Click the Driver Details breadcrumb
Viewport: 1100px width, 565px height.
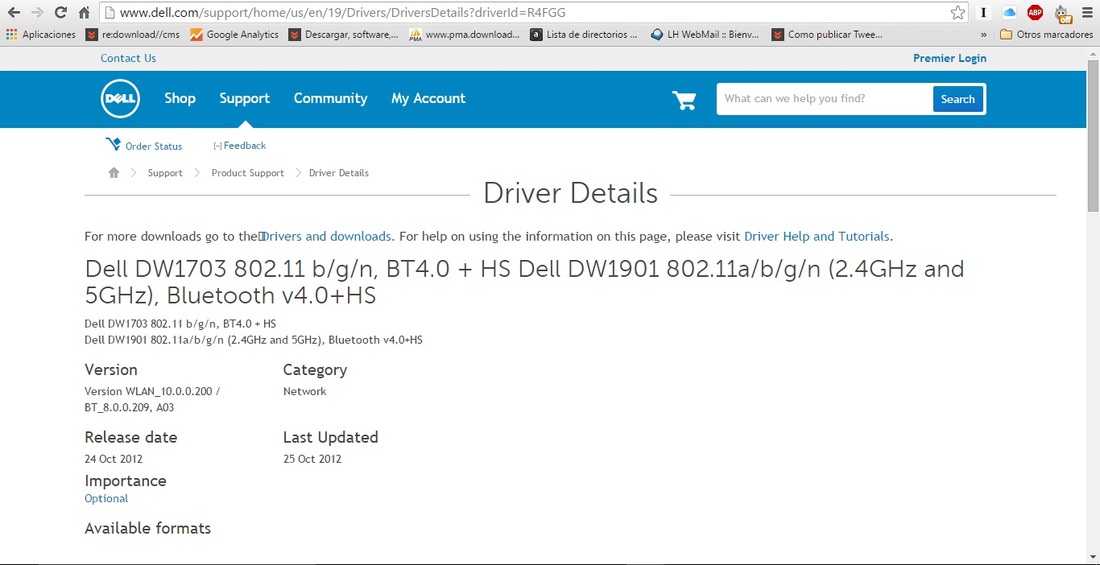pos(339,173)
